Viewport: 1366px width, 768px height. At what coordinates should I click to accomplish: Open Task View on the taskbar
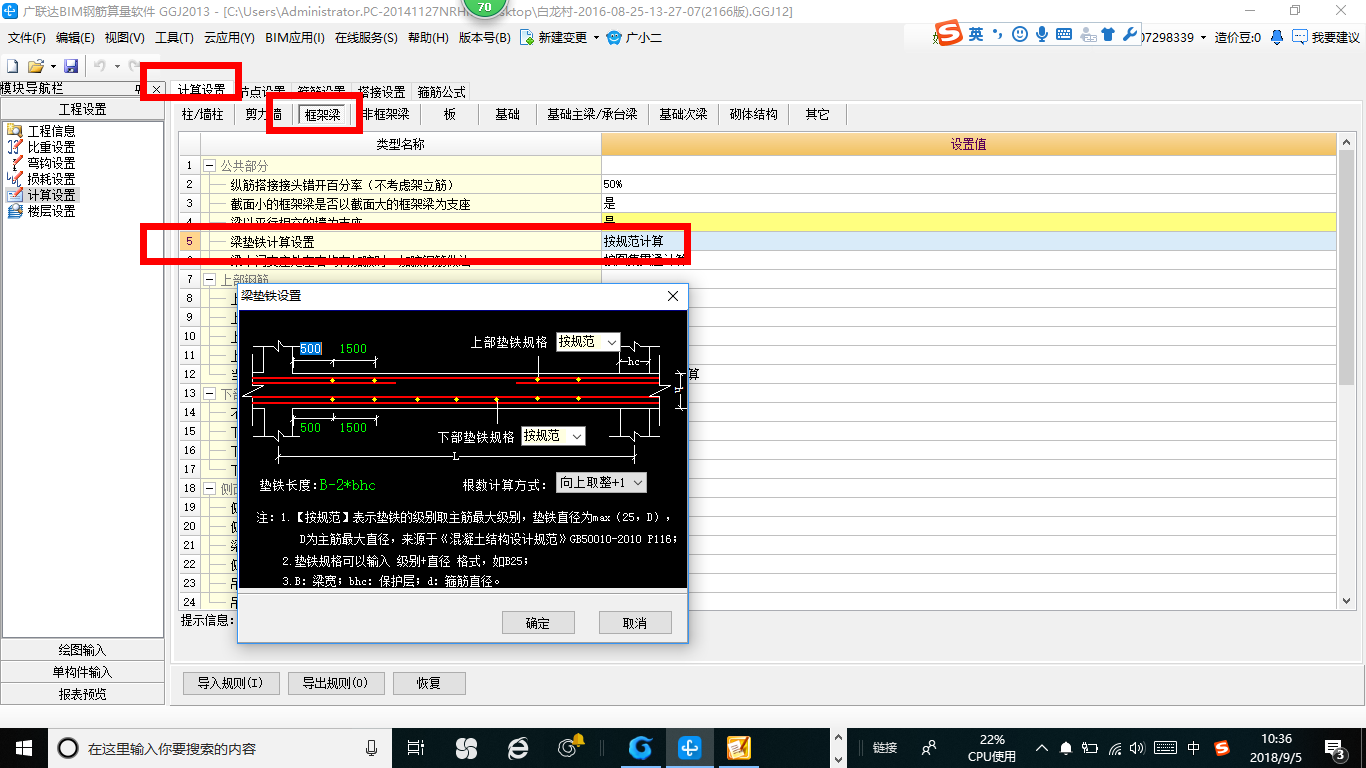417,747
